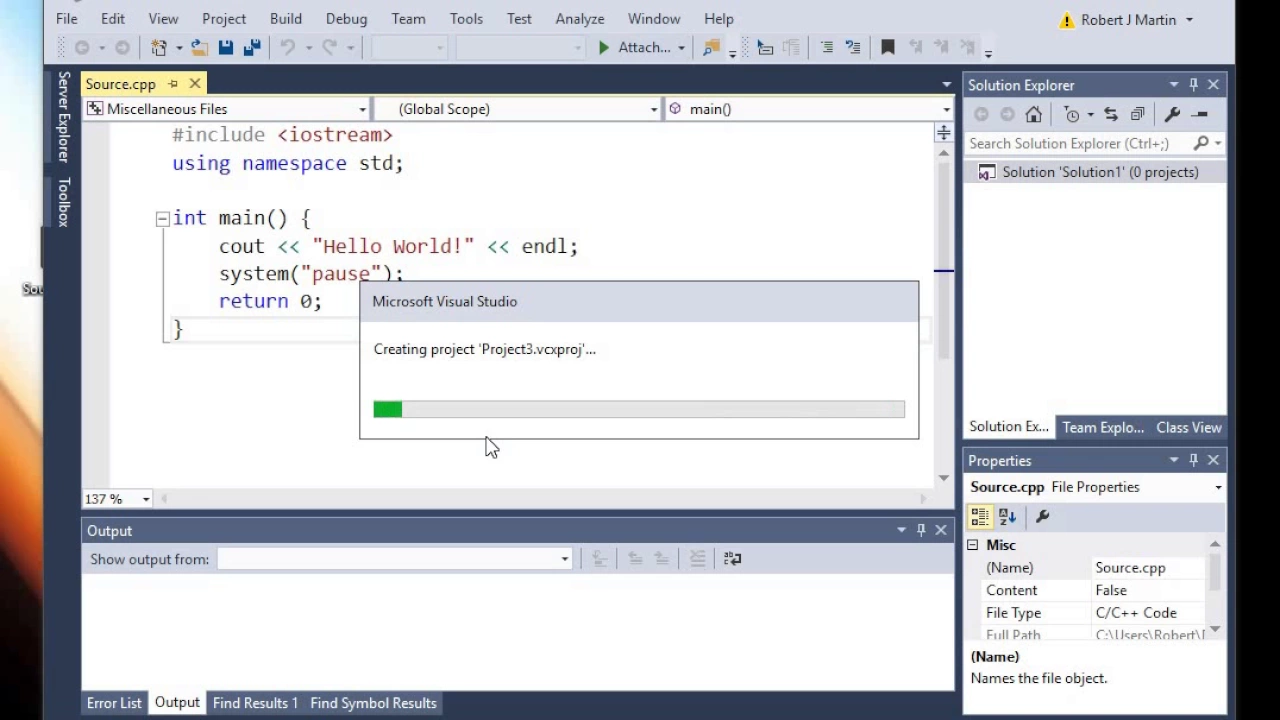Open the Source.cpp File Properties object dropdown
This screenshot has height=720, width=1280.
point(1218,487)
